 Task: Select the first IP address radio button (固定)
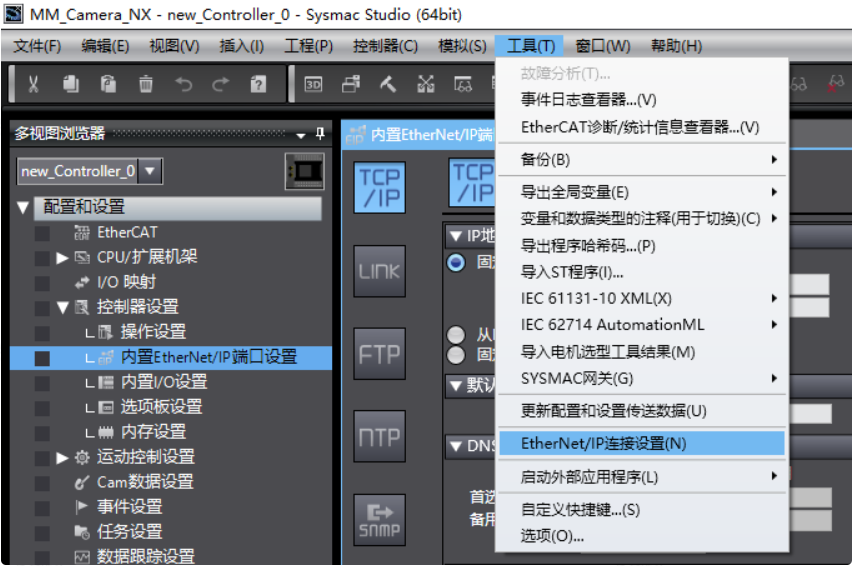pos(456,263)
